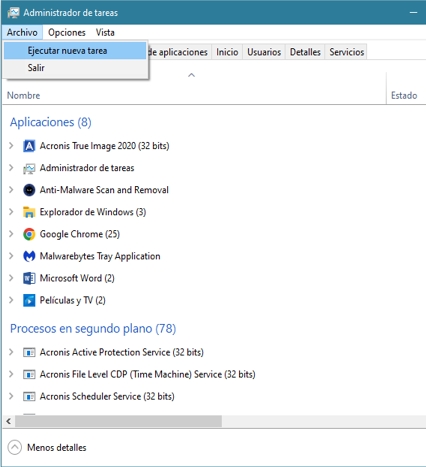Switch to the Detalles tab
Screen dimensions: 426x467
point(305,52)
